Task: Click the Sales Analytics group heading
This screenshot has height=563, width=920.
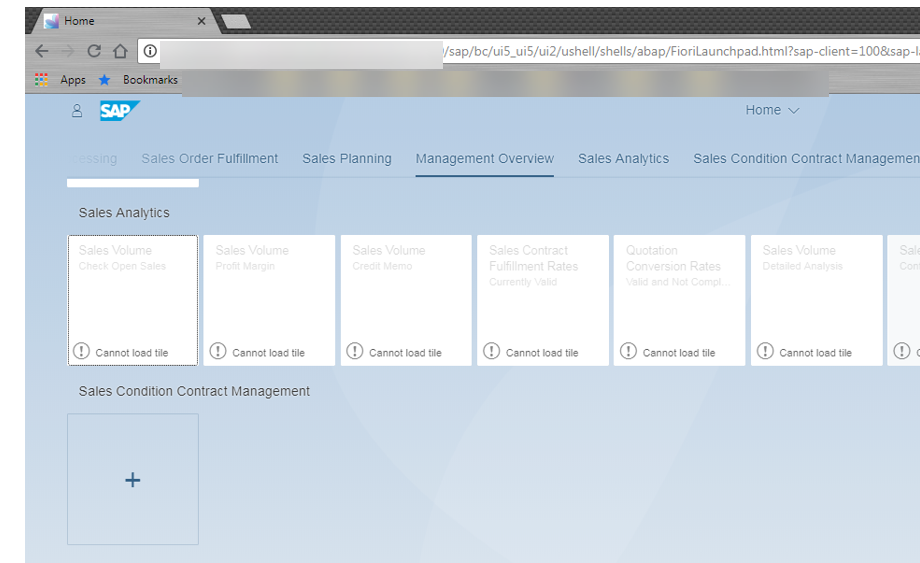Action: coord(124,213)
